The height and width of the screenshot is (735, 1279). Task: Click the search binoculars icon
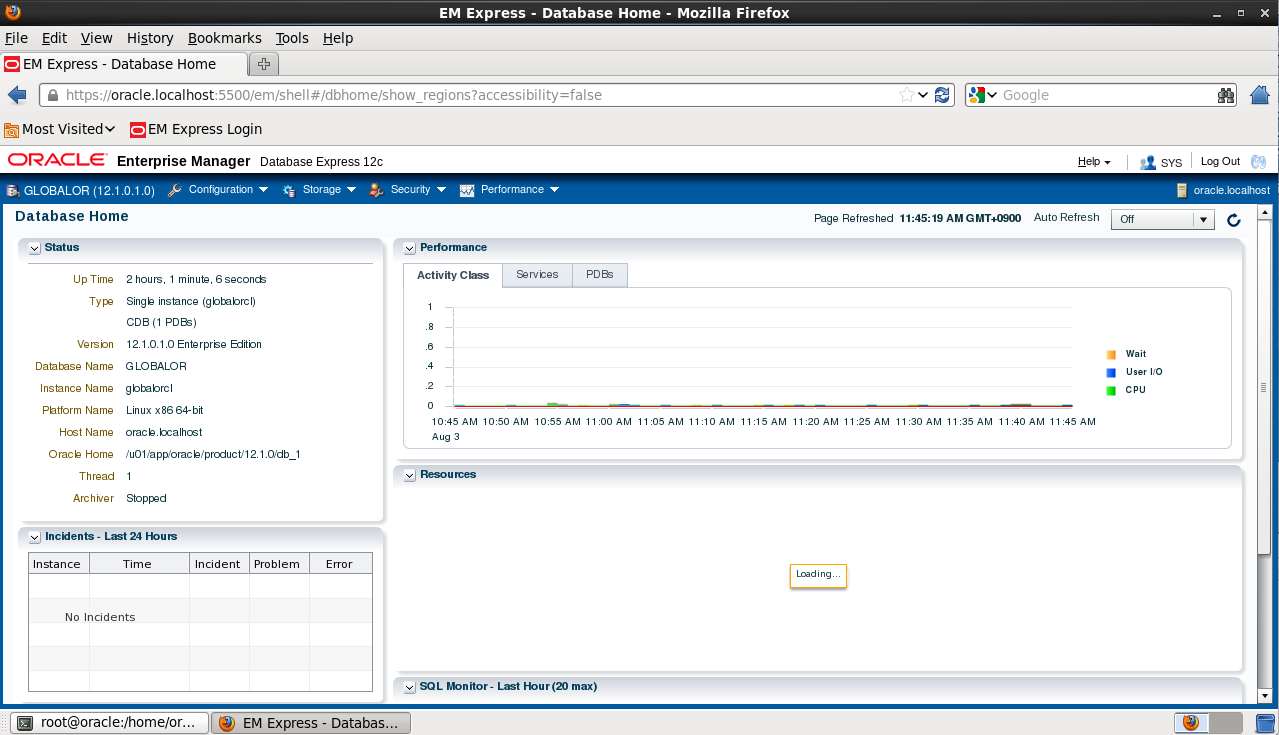click(1226, 95)
